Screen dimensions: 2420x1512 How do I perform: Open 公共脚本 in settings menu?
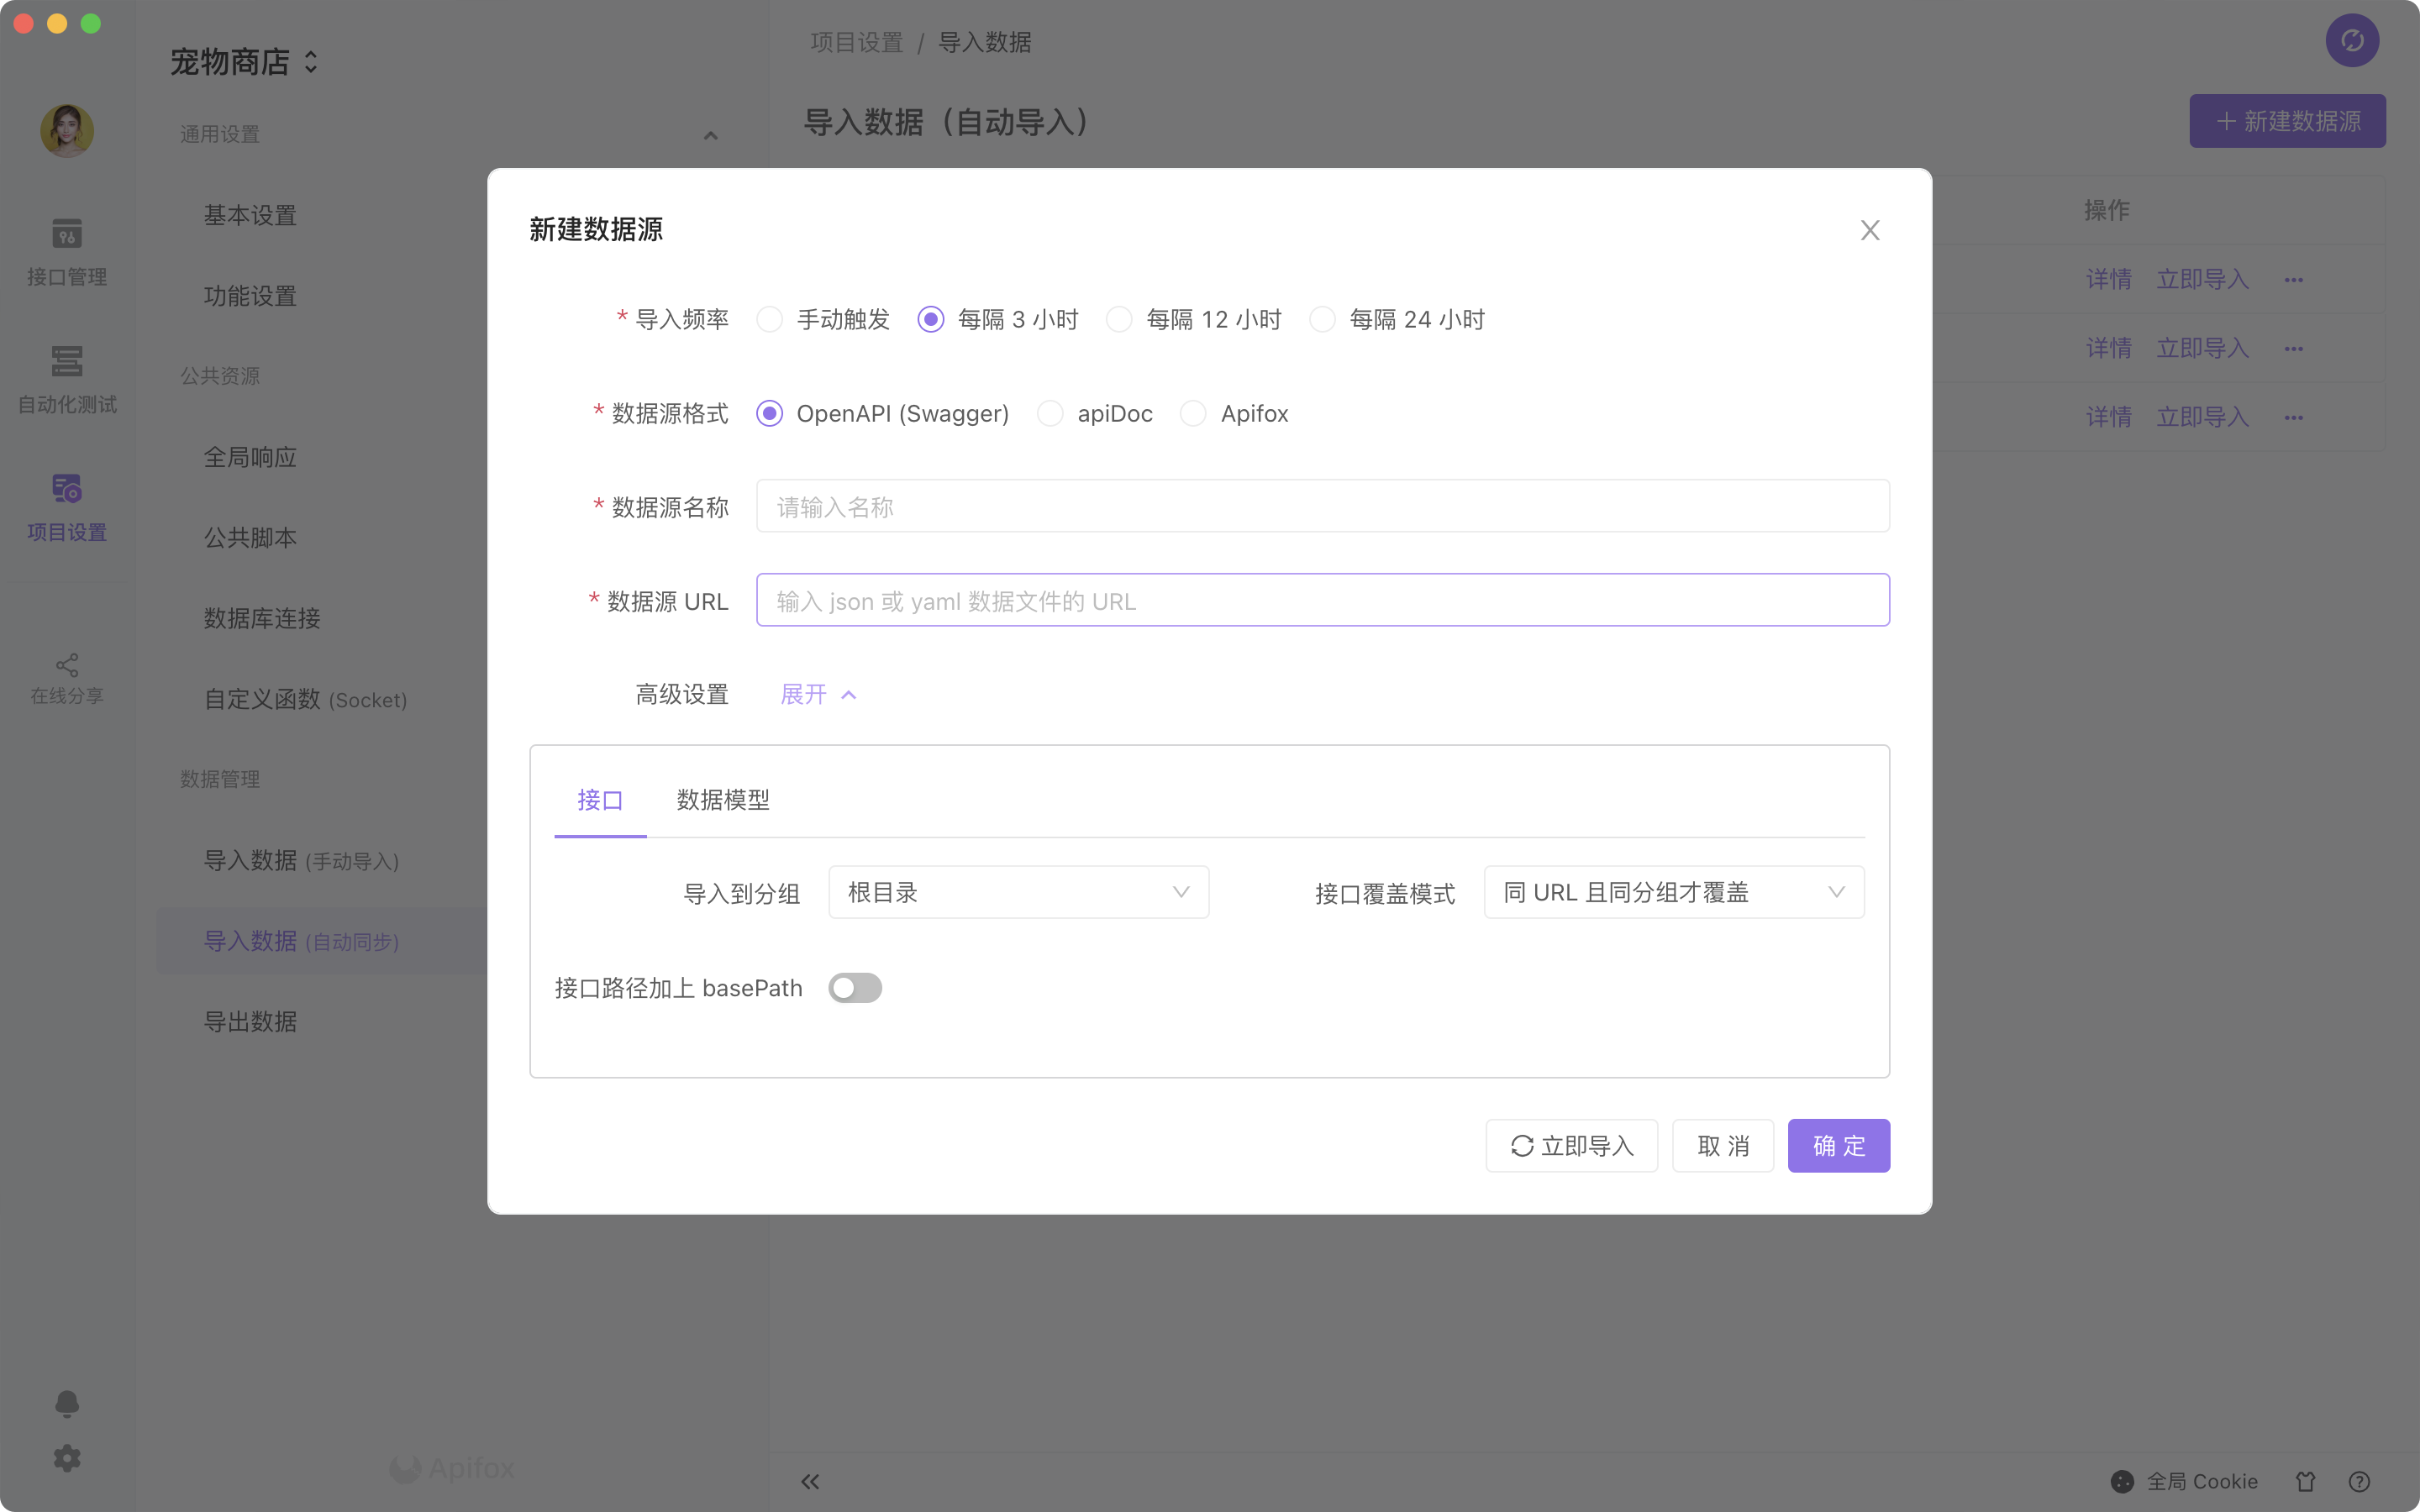(250, 538)
